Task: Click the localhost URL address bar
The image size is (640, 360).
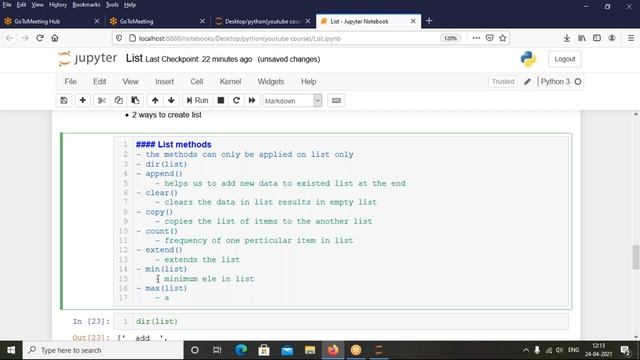Action: 286,38
